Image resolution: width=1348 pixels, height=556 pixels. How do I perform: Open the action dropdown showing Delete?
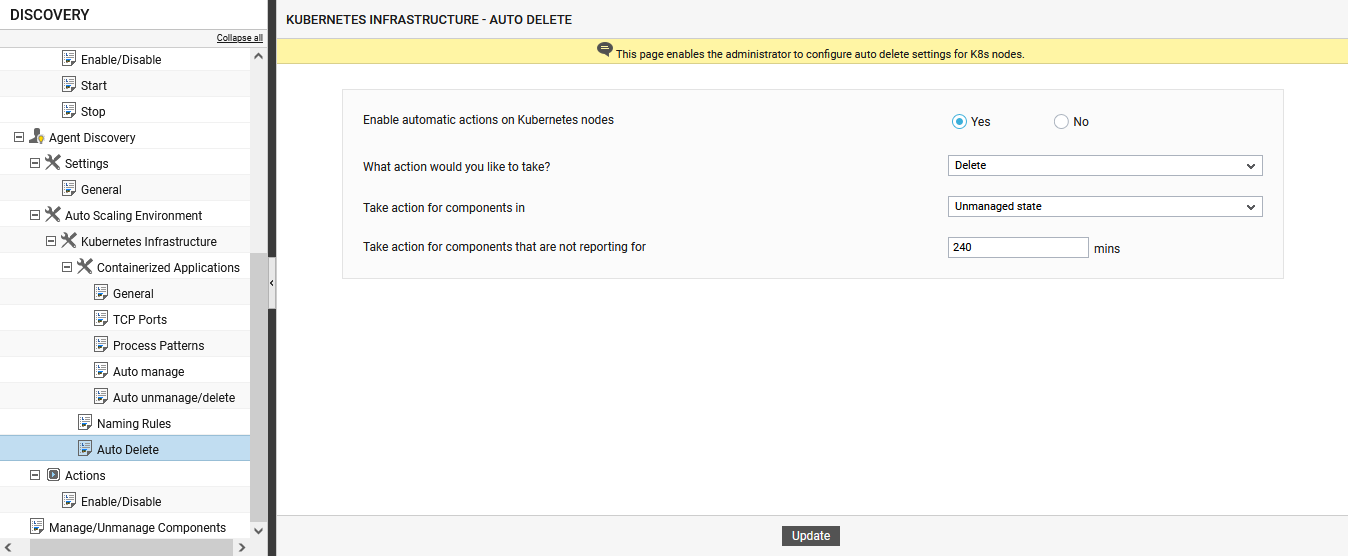pyautogui.click(x=1105, y=166)
